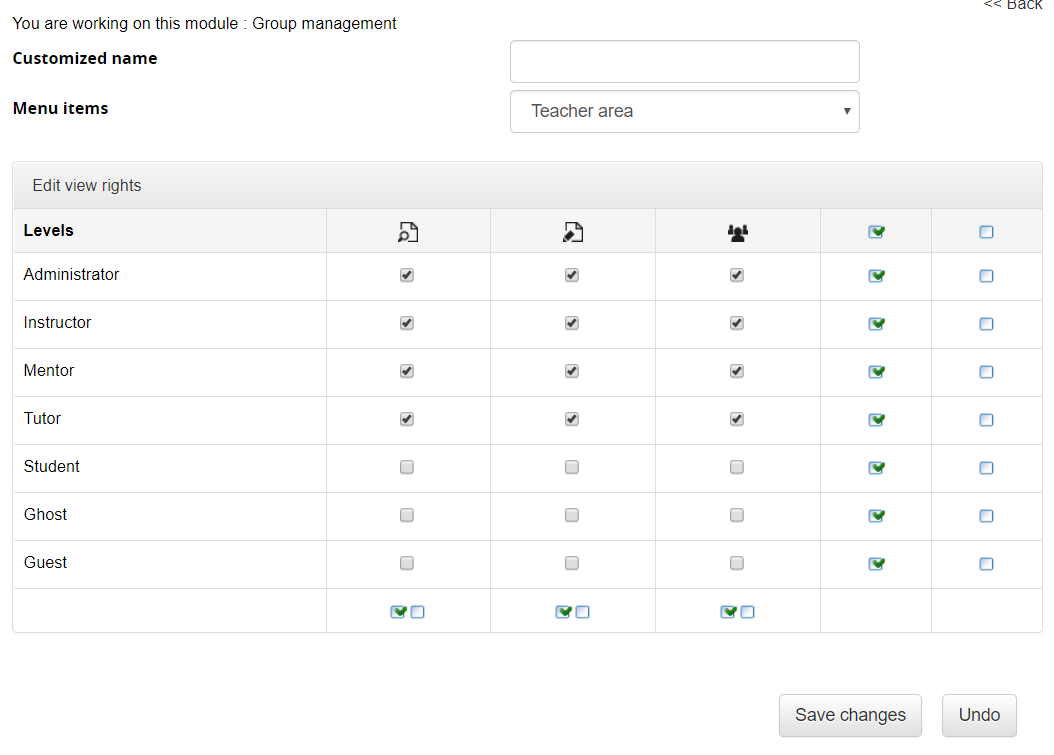Click the Customized name input field
This screenshot has height=755, width=1054.
pyautogui.click(x=684, y=61)
